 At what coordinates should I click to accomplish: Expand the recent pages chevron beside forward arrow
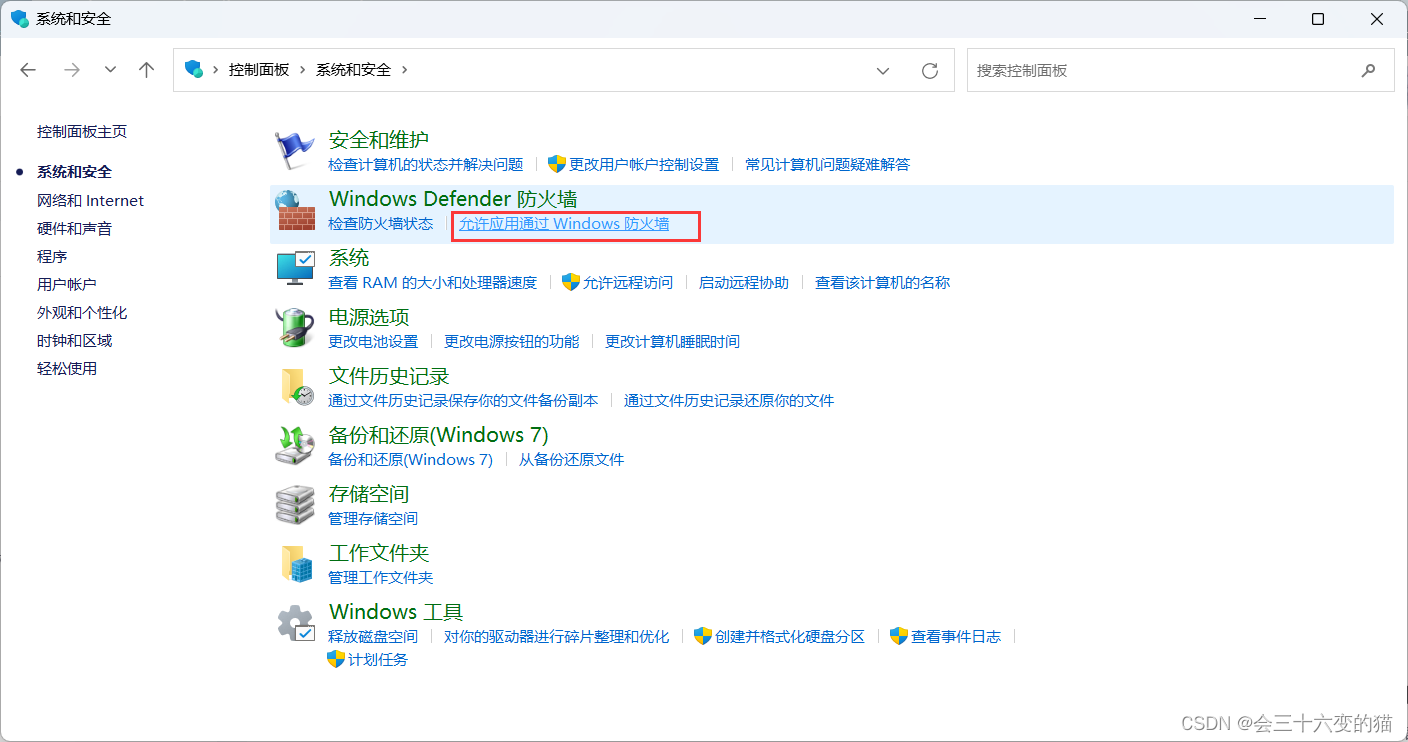tap(110, 70)
